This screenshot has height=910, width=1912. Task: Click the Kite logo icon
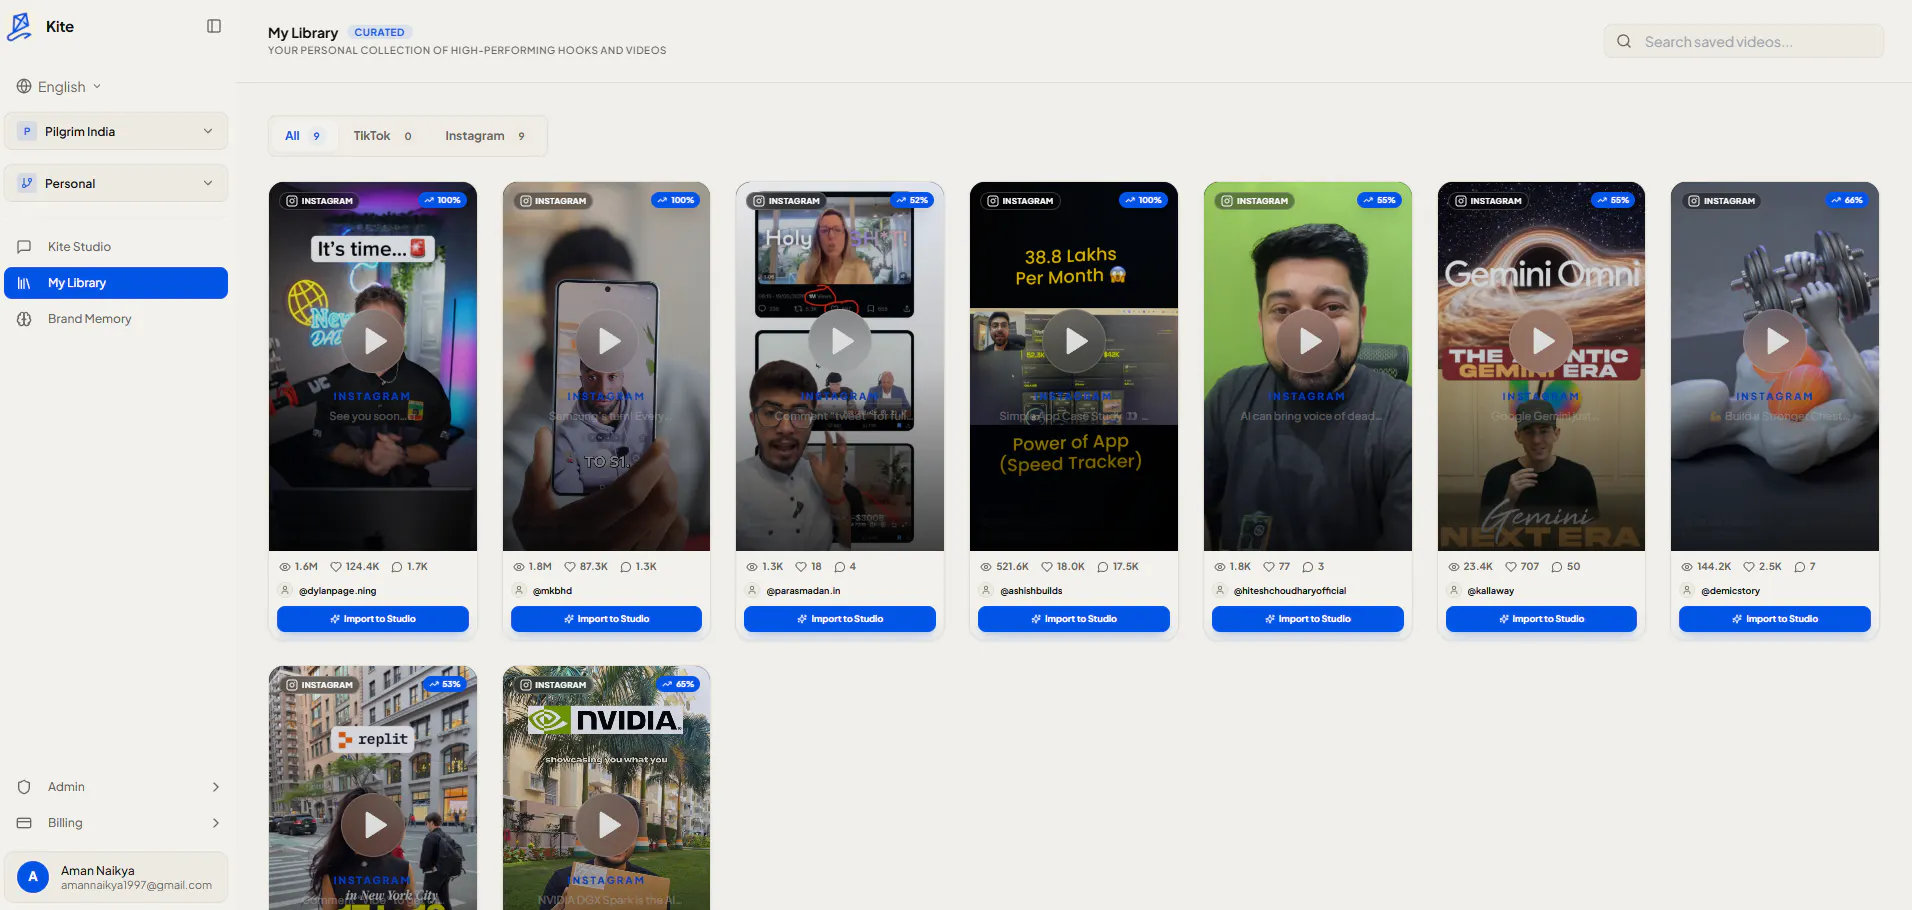(x=19, y=27)
